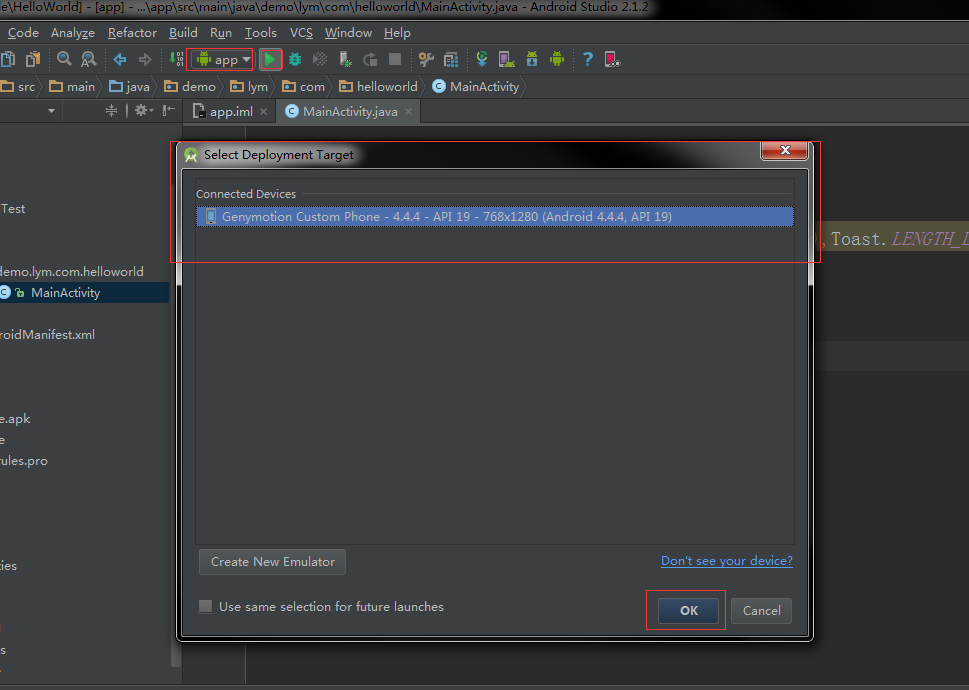Open the Run menu

pos(221,33)
